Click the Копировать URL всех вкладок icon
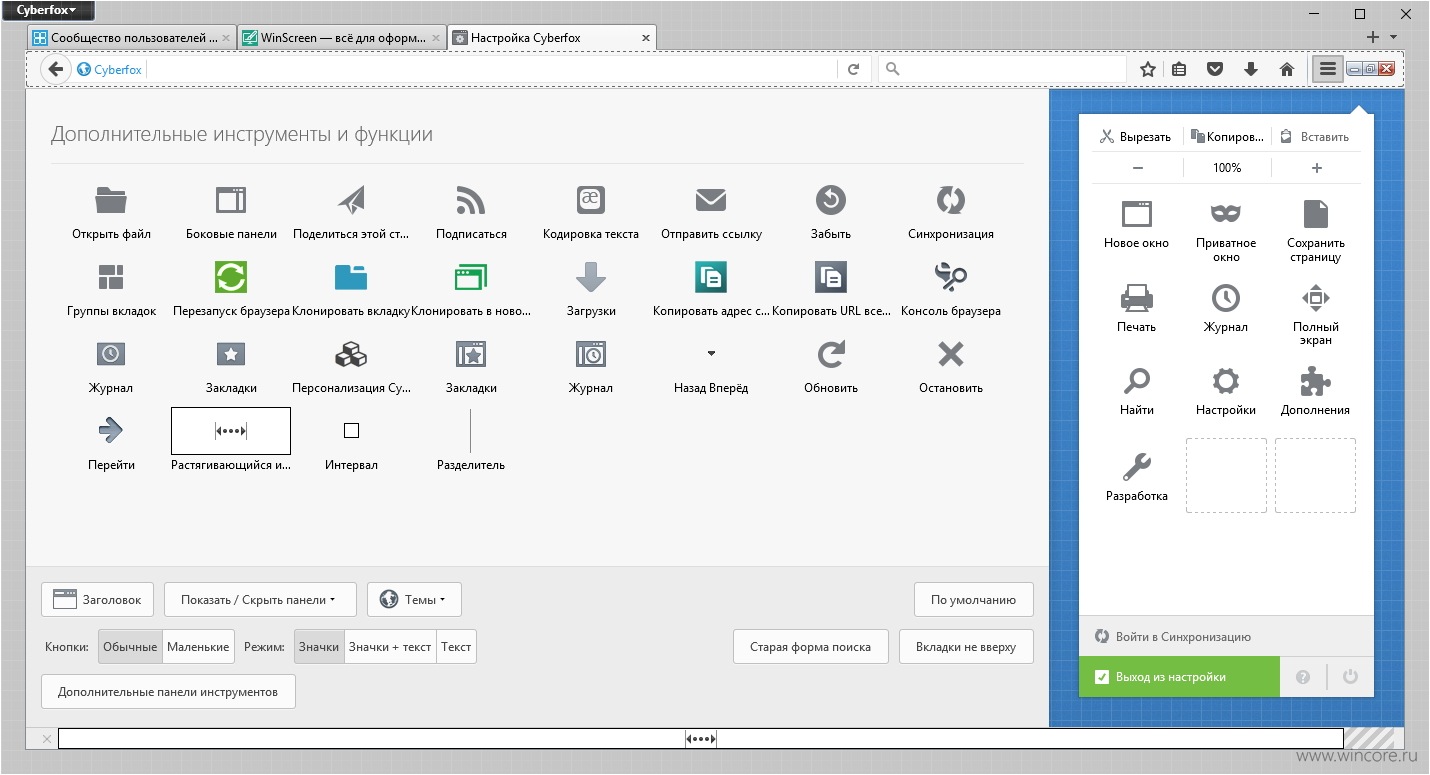 tap(831, 277)
